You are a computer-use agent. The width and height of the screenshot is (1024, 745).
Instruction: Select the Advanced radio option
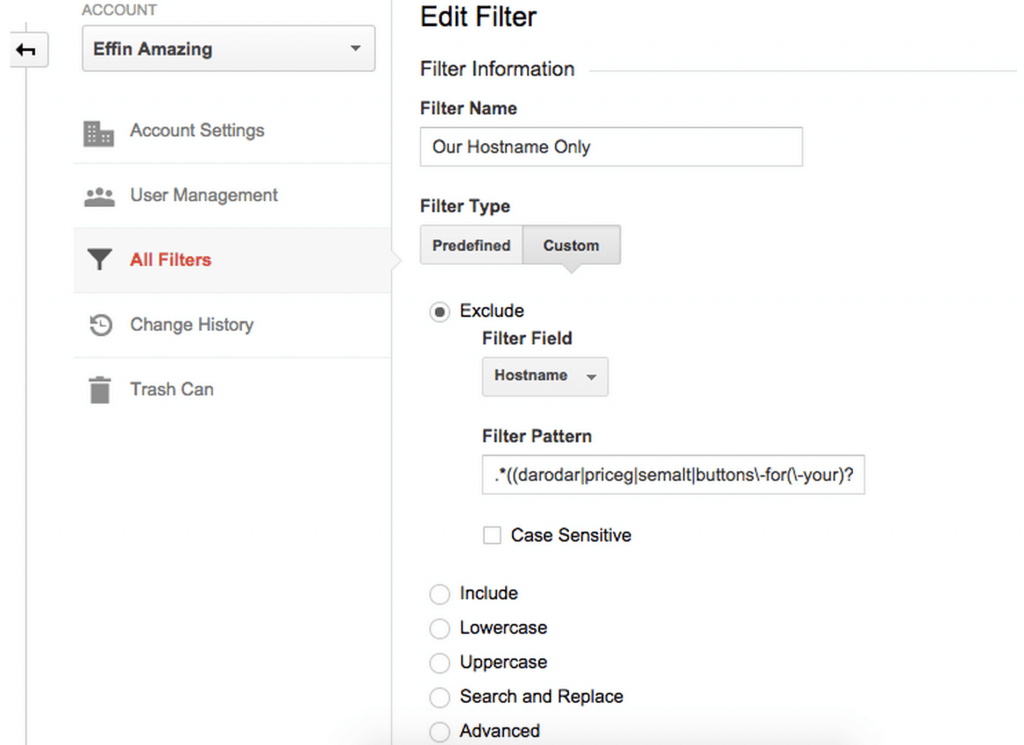[x=440, y=732]
